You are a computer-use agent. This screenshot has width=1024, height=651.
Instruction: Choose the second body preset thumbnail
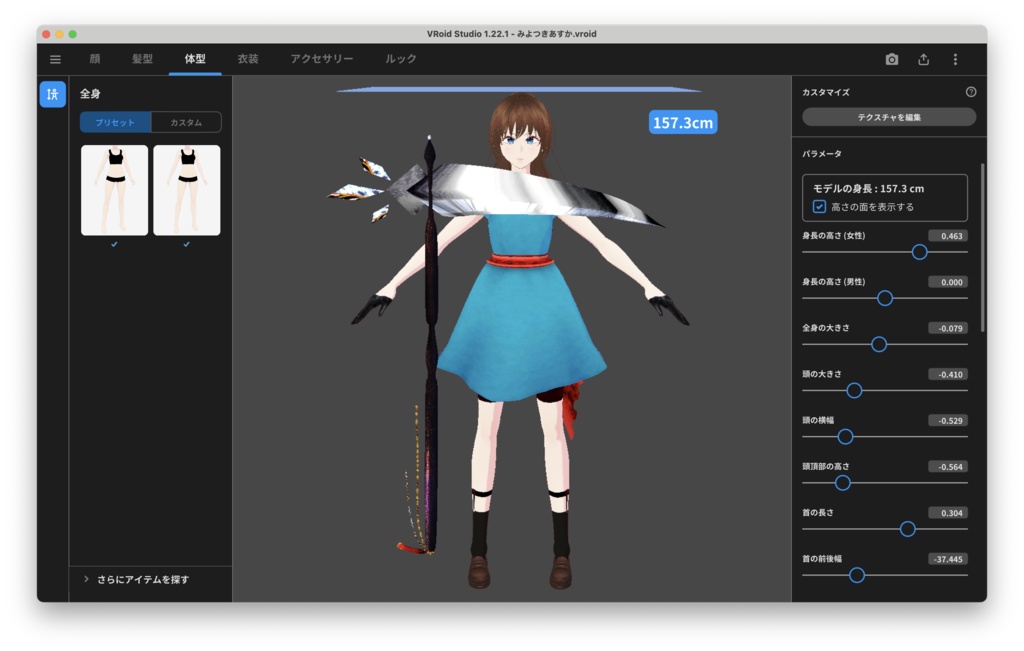187,190
